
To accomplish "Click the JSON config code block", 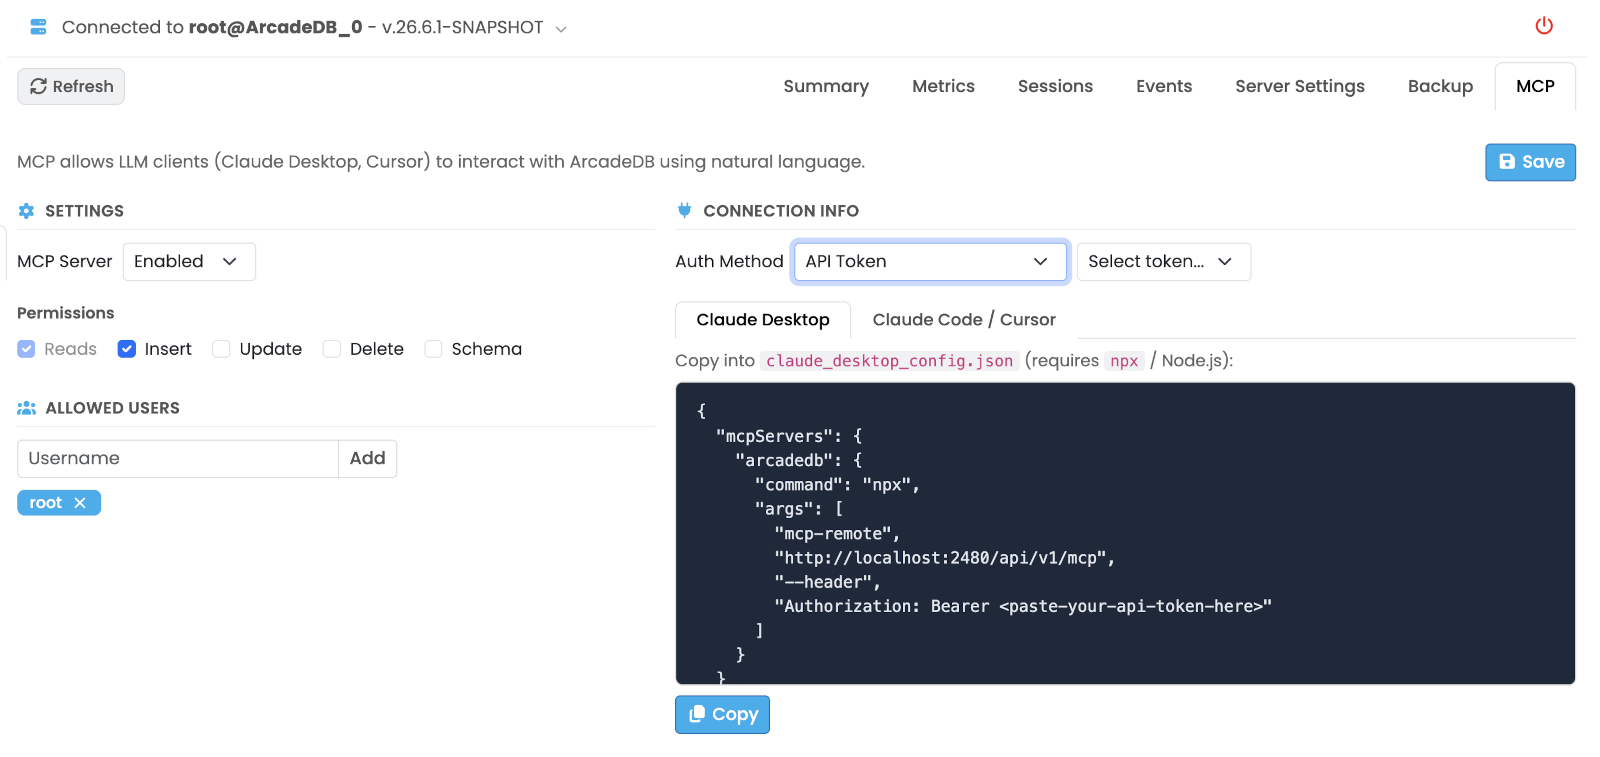I will pos(1125,533).
